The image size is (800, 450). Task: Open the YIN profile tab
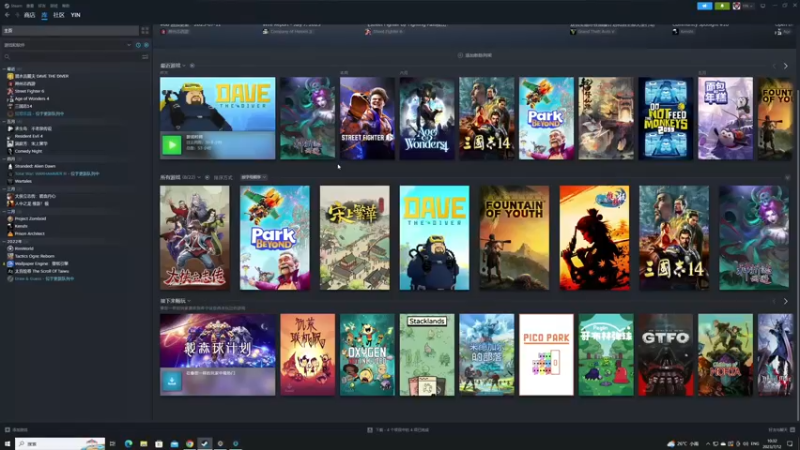click(76, 15)
